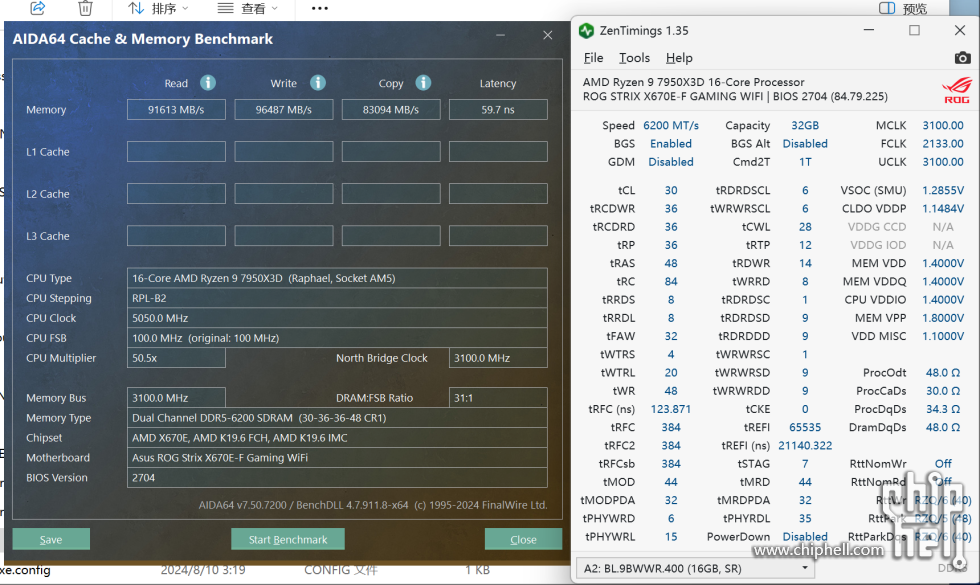Image resolution: width=980 pixels, height=585 pixels.
Task: Click the Close button in AIDA64
Action: click(x=523, y=539)
